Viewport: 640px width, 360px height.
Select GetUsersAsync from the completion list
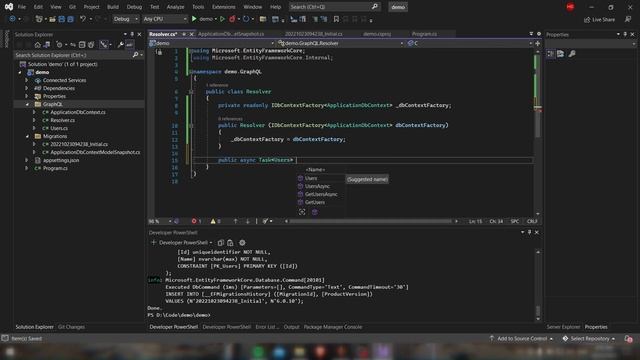point(321,194)
